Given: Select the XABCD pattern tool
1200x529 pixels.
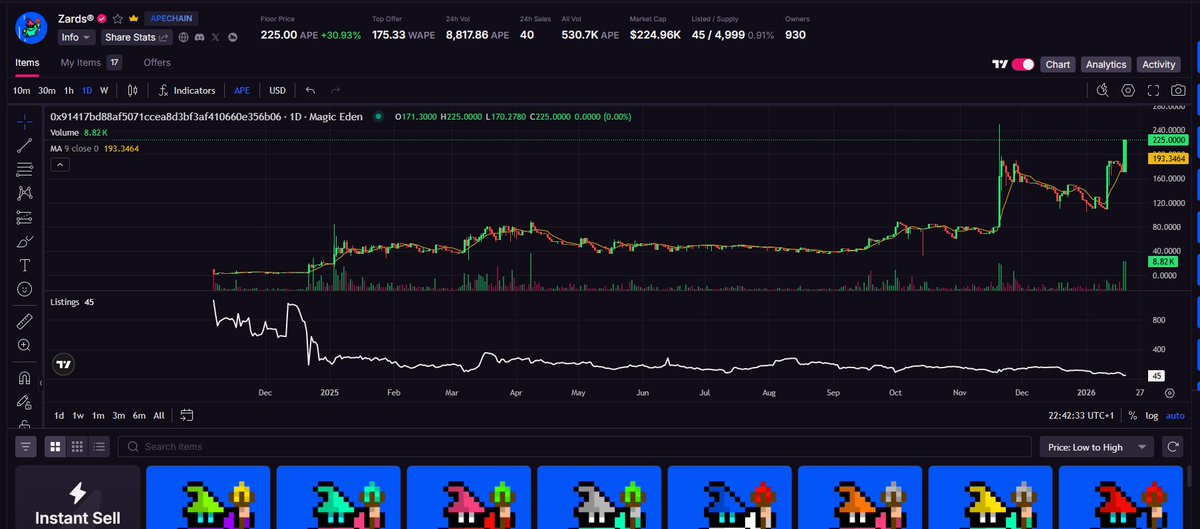Looking at the screenshot, I should [x=24, y=193].
